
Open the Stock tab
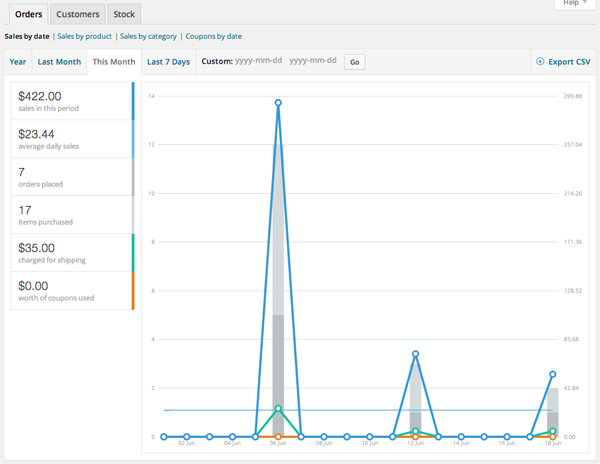pos(125,14)
